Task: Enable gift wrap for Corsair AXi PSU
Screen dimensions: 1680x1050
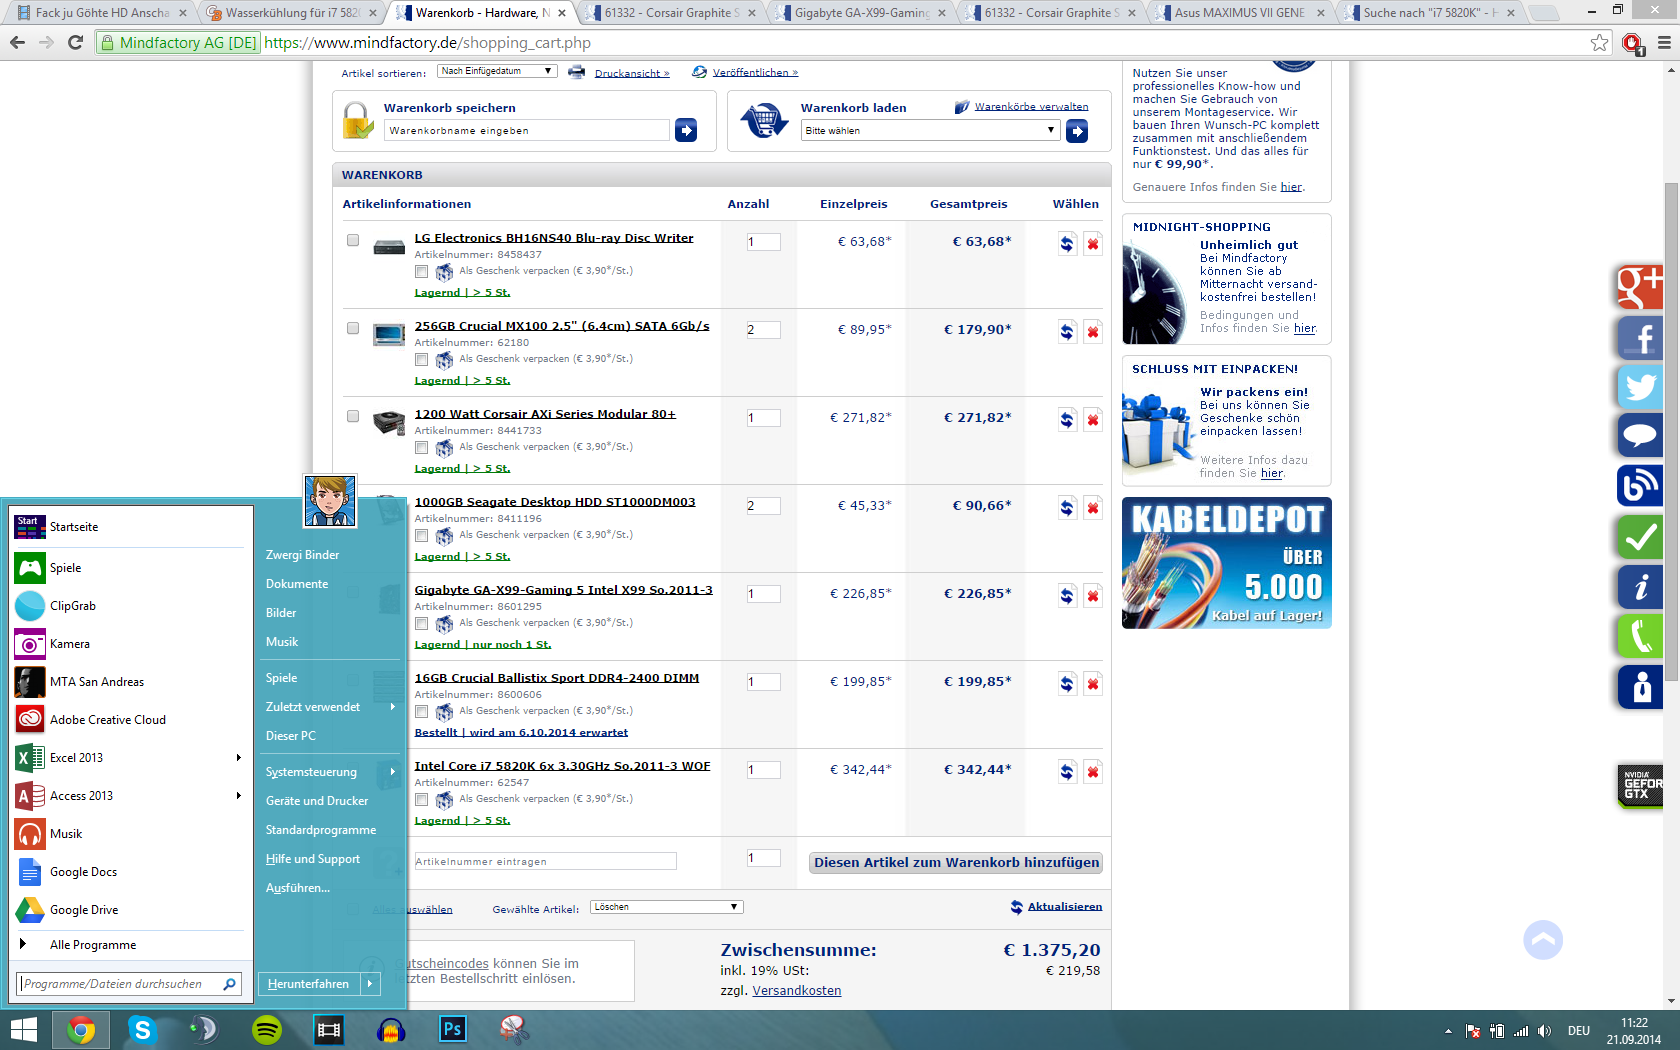Action: 421,448
